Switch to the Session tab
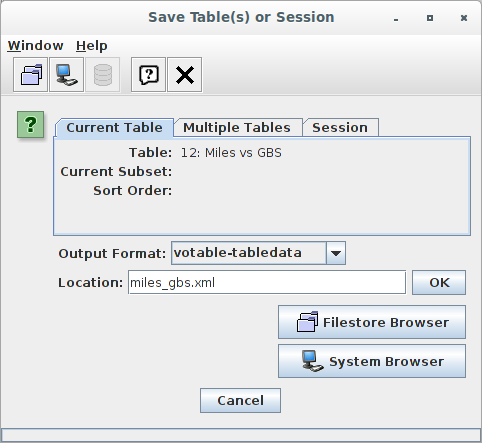The height and width of the screenshot is (443, 482). (340, 128)
